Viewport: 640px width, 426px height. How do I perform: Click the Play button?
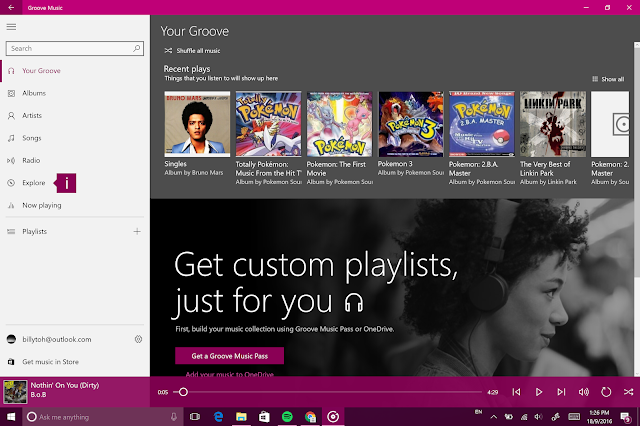pos(539,392)
